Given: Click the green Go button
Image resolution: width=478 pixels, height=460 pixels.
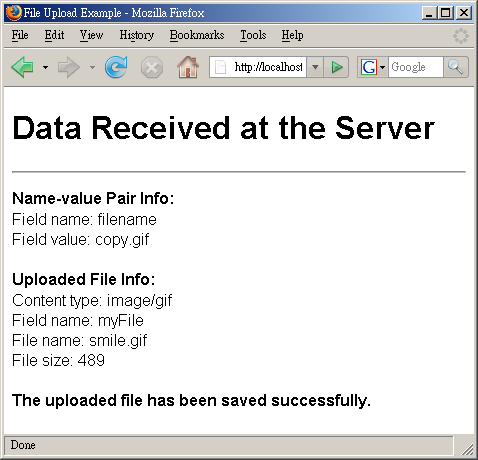Looking at the screenshot, I should [x=336, y=67].
